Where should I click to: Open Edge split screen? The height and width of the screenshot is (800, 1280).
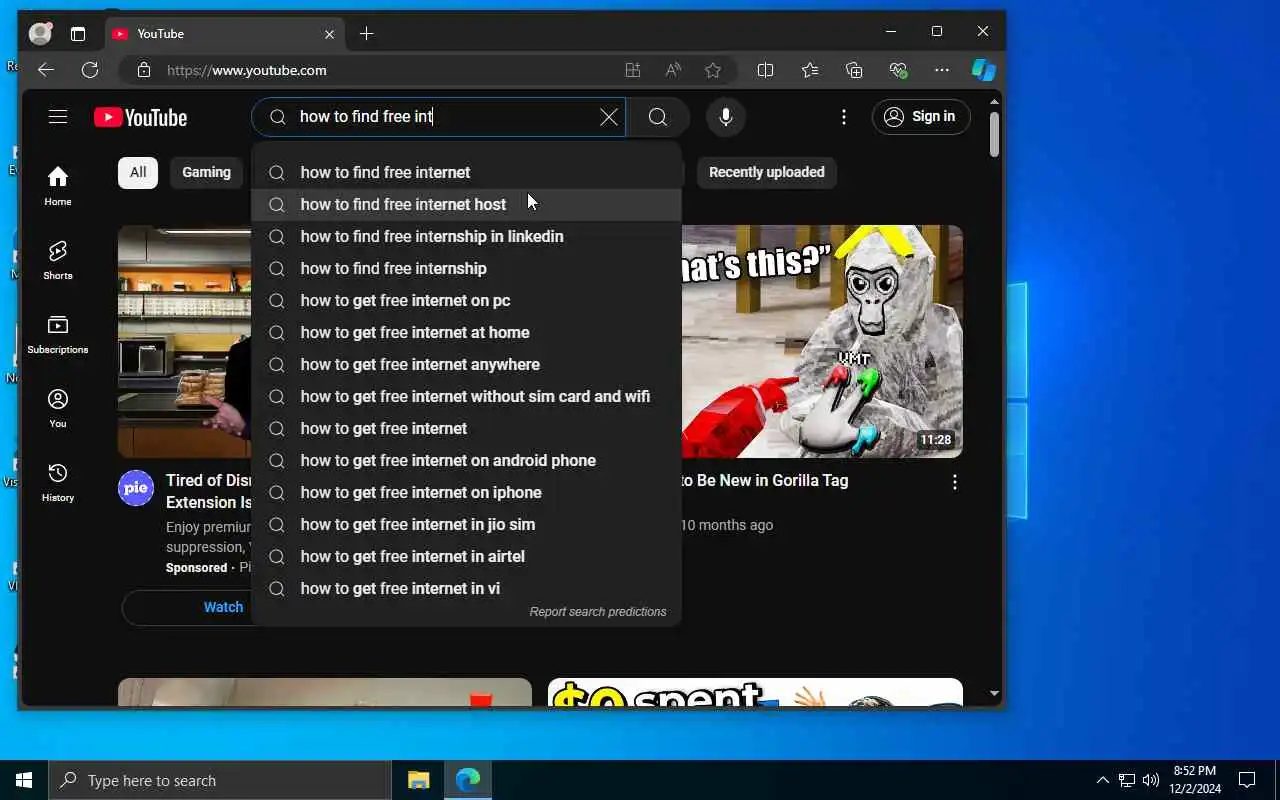click(x=766, y=70)
